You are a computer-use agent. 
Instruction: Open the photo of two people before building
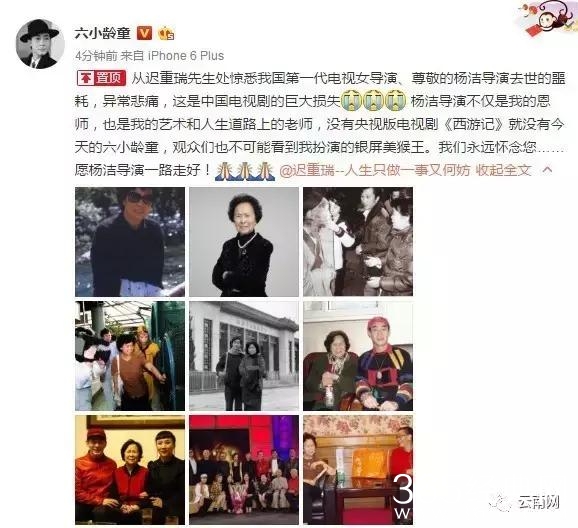coord(244,356)
